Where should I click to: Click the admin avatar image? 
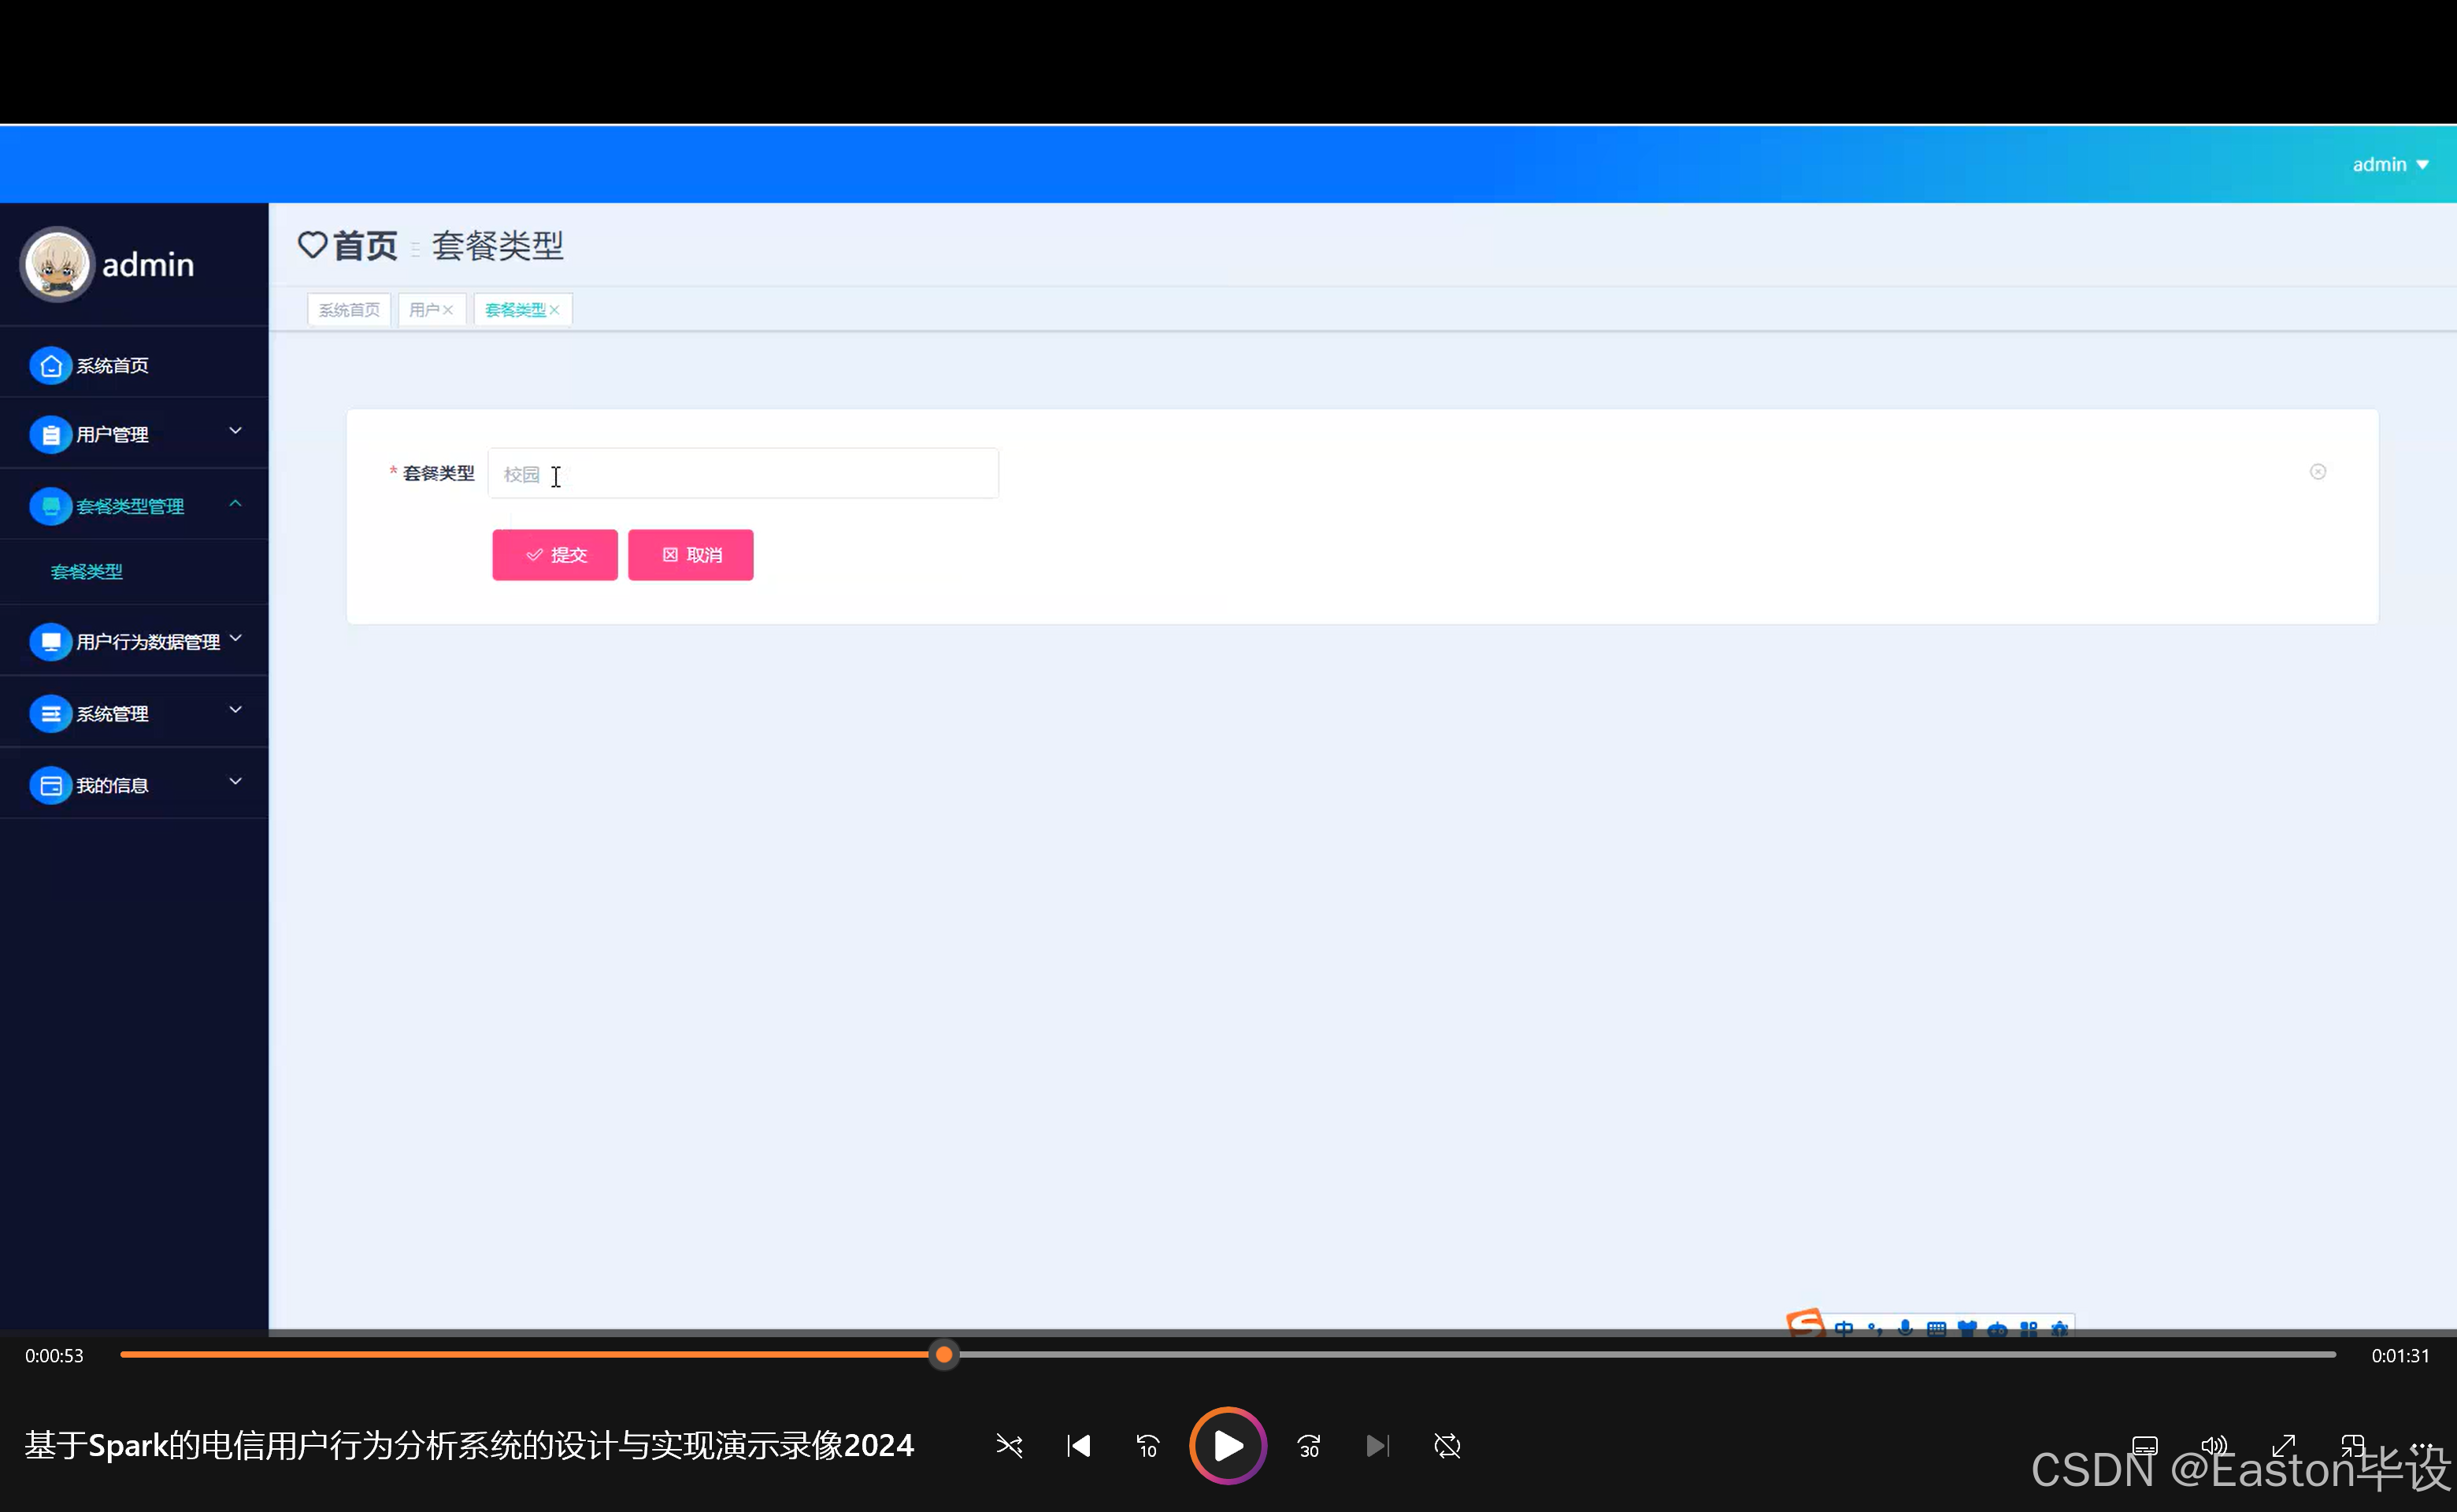pos(57,264)
